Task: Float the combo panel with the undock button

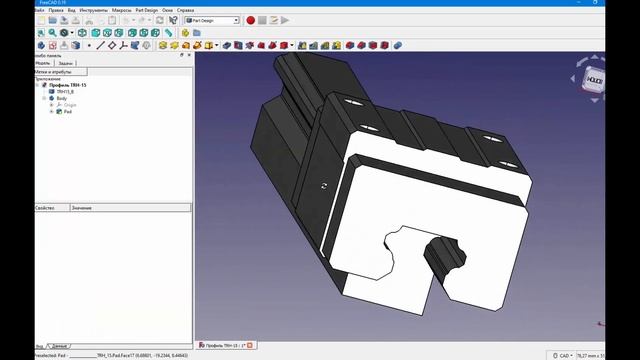Action: 182,55
